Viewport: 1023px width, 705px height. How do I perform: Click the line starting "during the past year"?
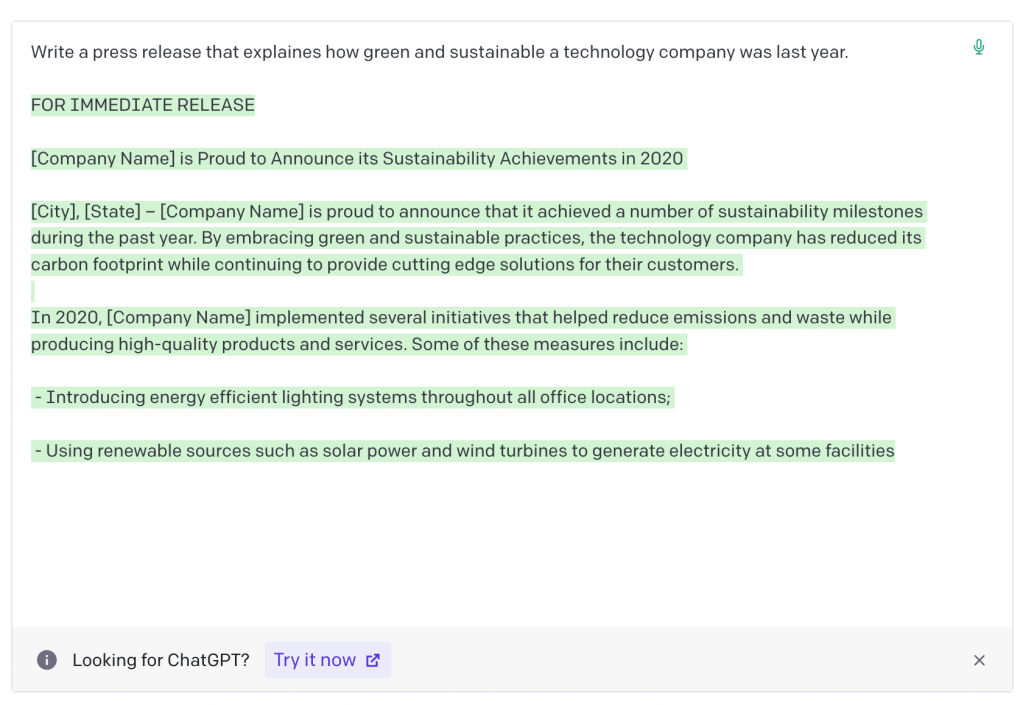coord(476,238)
